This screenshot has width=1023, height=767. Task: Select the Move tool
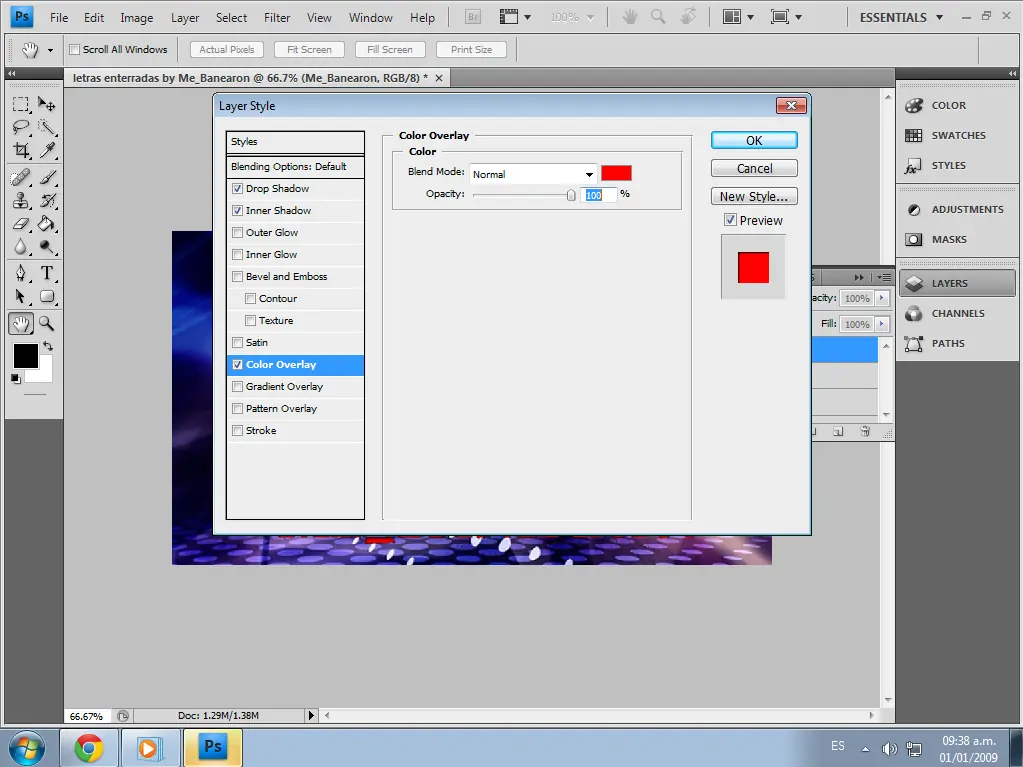point(46,104)
